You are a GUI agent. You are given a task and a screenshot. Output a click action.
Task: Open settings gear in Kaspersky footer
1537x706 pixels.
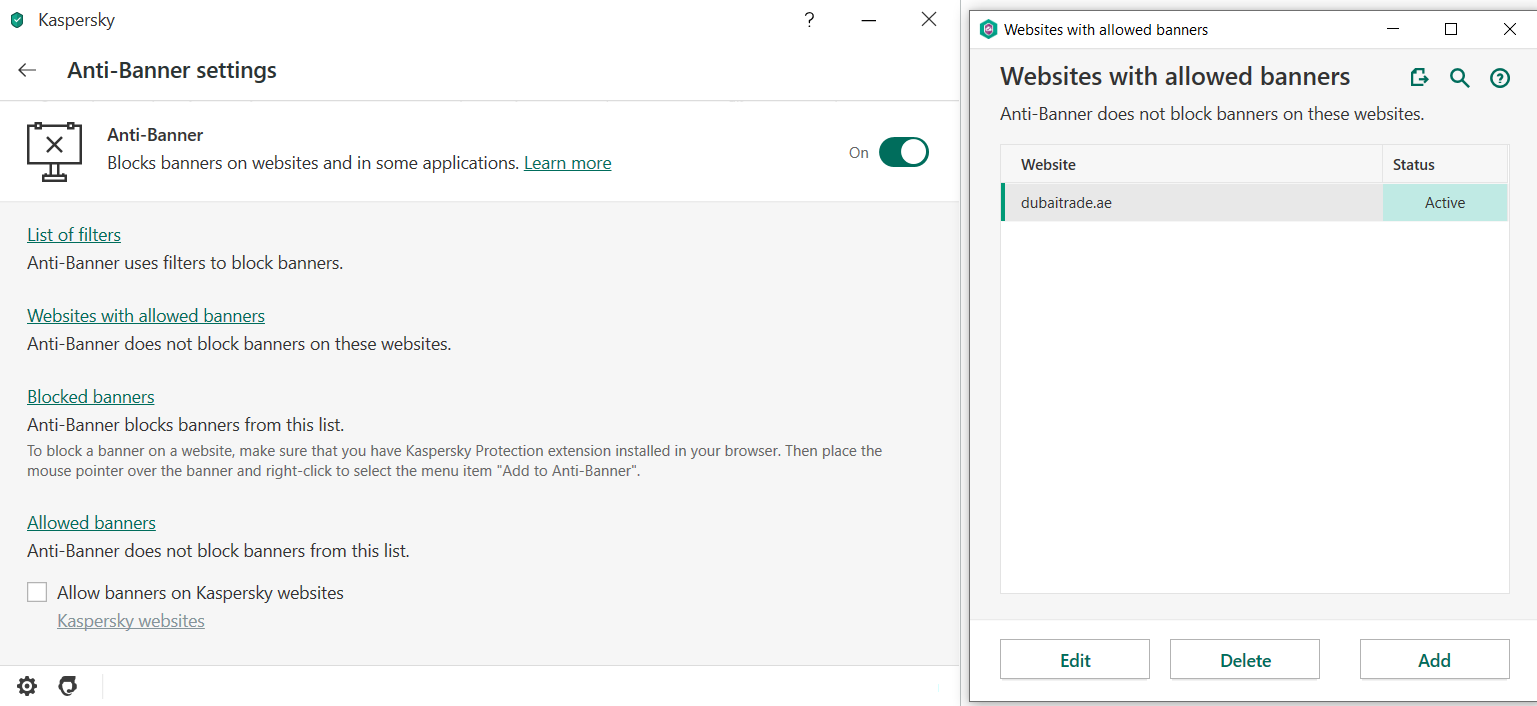(27, 686)
